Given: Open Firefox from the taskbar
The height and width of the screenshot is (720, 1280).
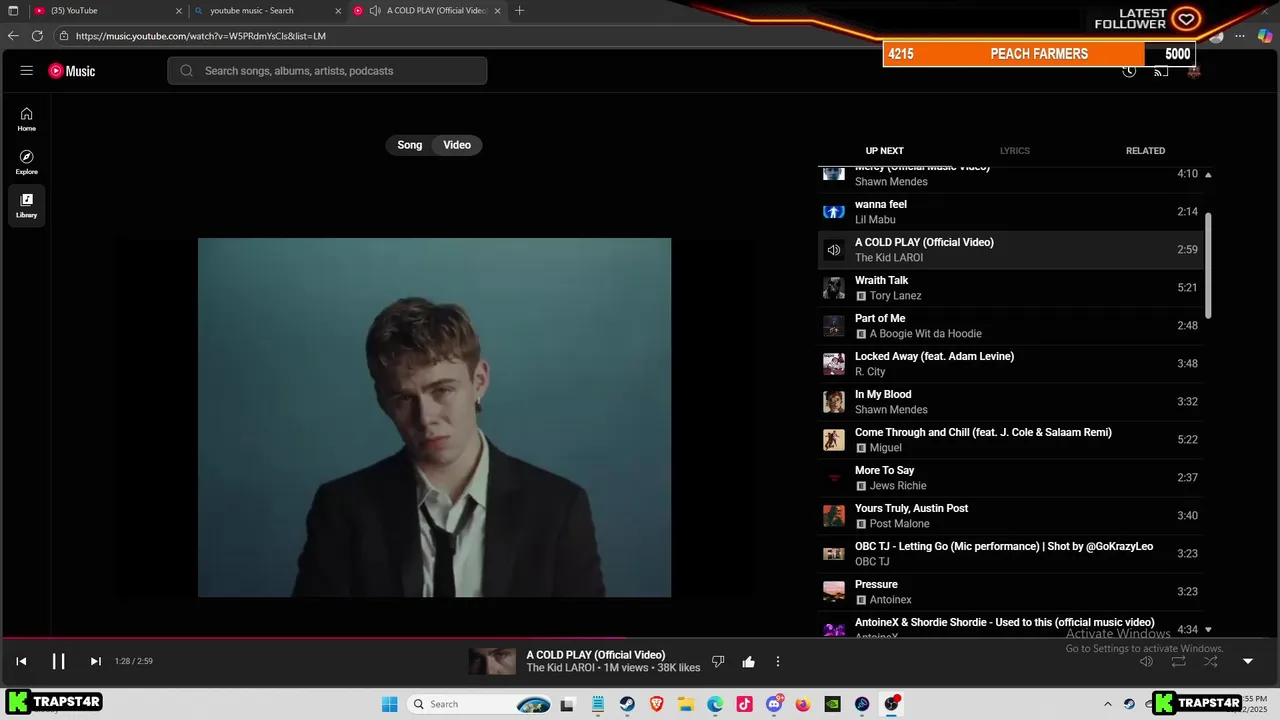Looking at the screenshot, I should click(x=803, y=704).
